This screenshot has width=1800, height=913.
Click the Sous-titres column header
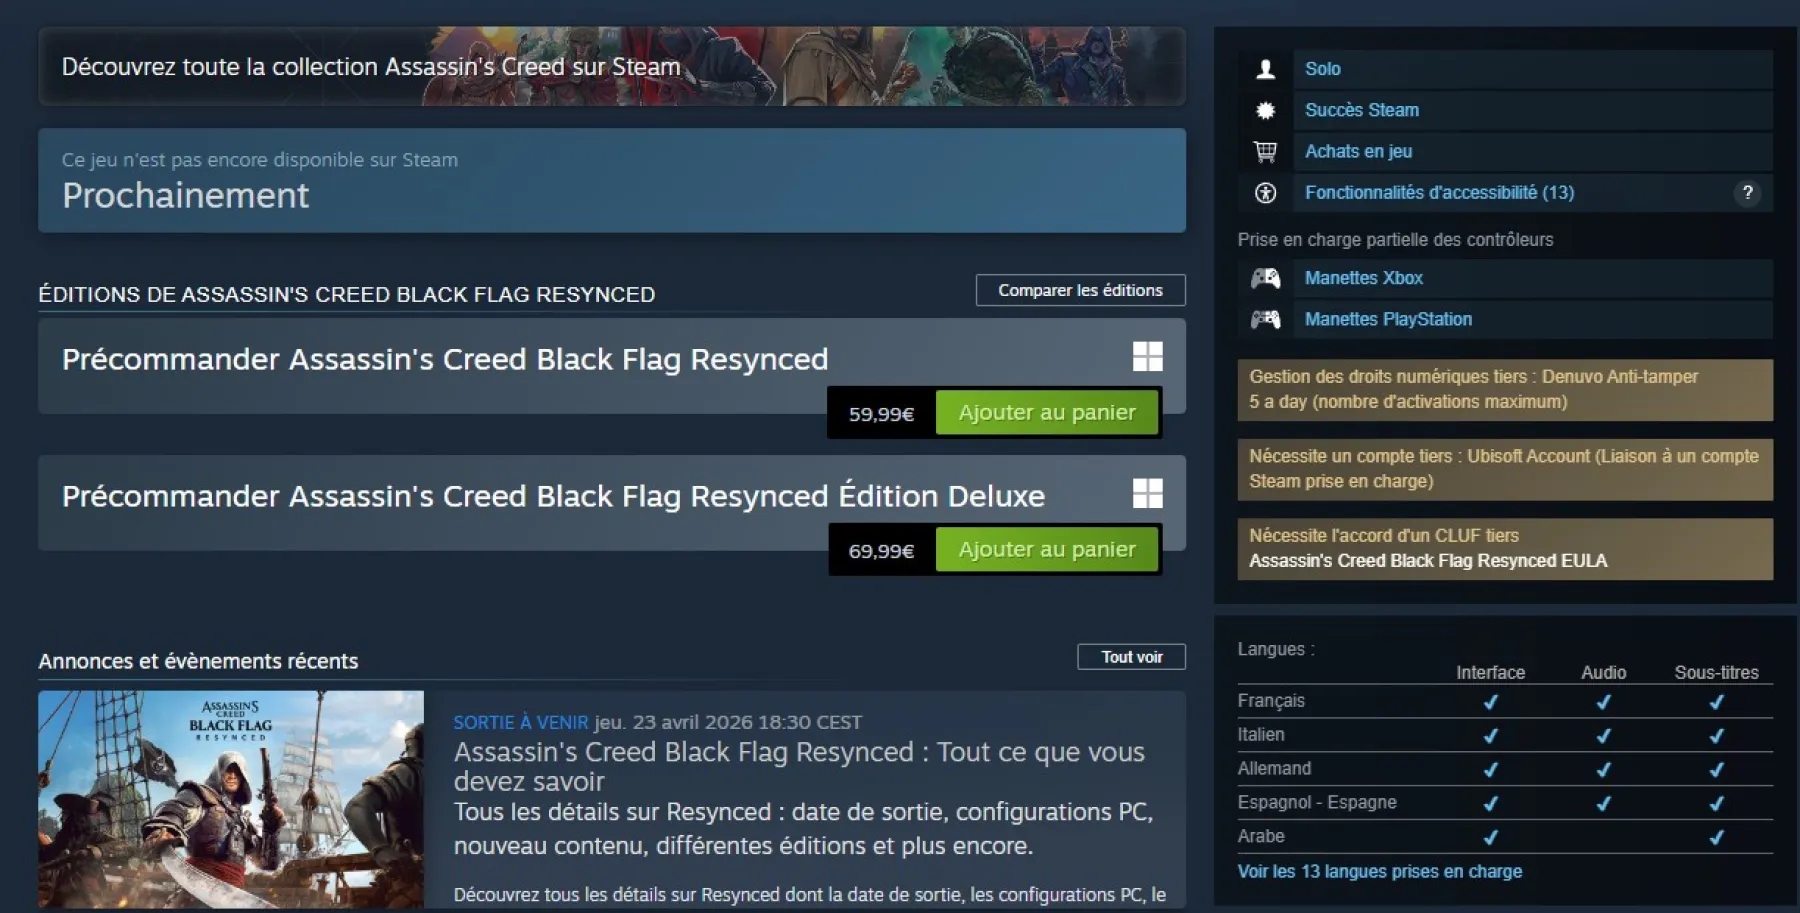tap(1716, 673)
